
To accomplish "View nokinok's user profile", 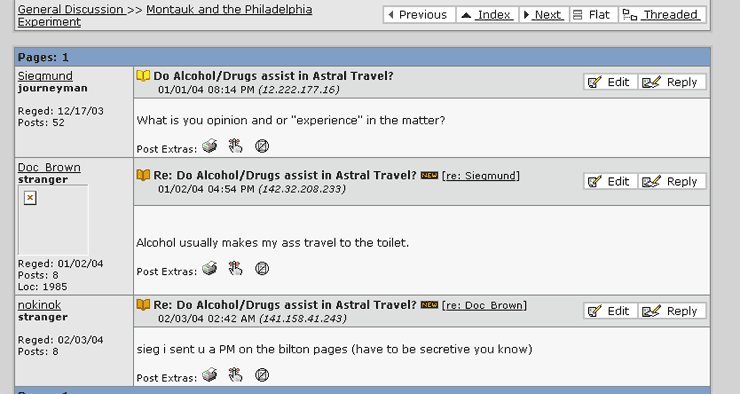I will coord(39,305).
